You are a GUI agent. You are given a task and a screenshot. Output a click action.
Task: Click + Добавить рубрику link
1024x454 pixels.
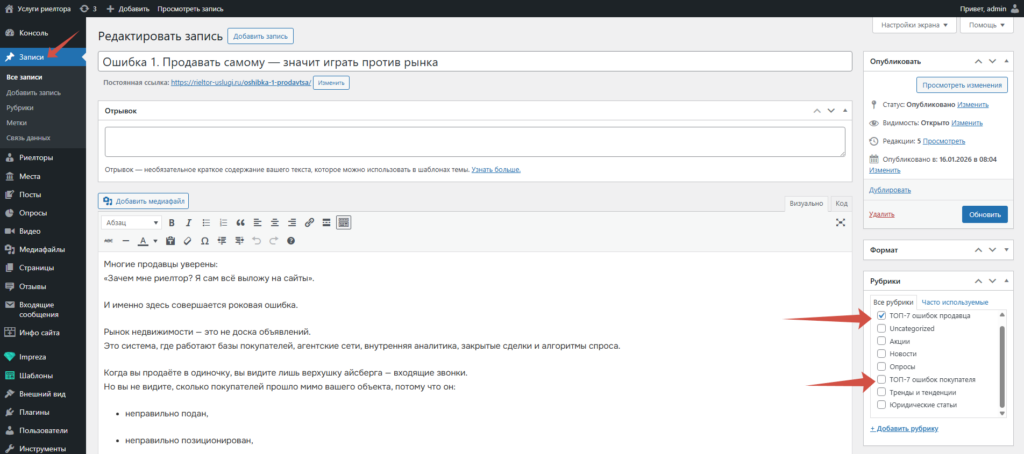[x=904, y=429]
